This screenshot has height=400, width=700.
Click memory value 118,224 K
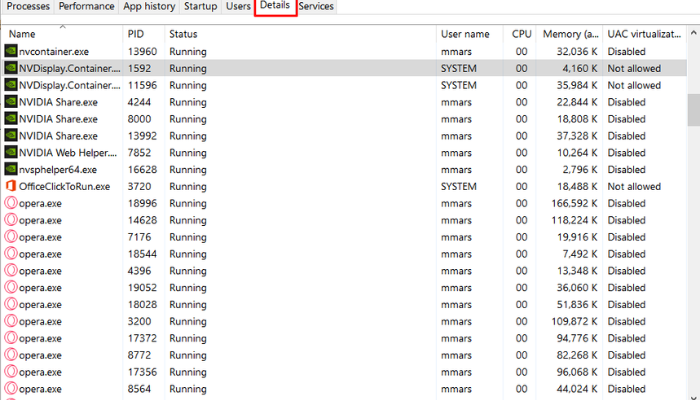pyautogui.click(x=575, y=221)
